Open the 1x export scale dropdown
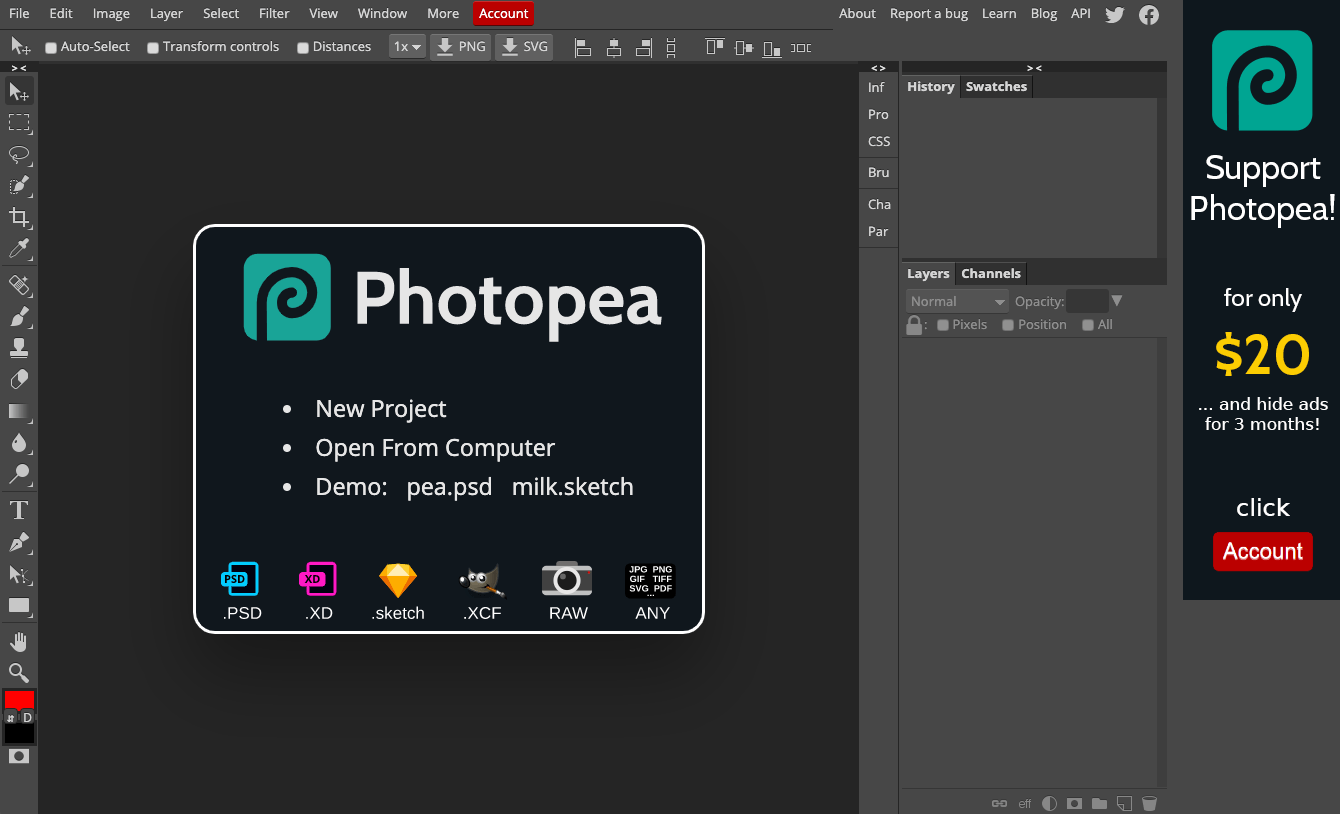The image size is (1340, 814). (x=407, y=47)
